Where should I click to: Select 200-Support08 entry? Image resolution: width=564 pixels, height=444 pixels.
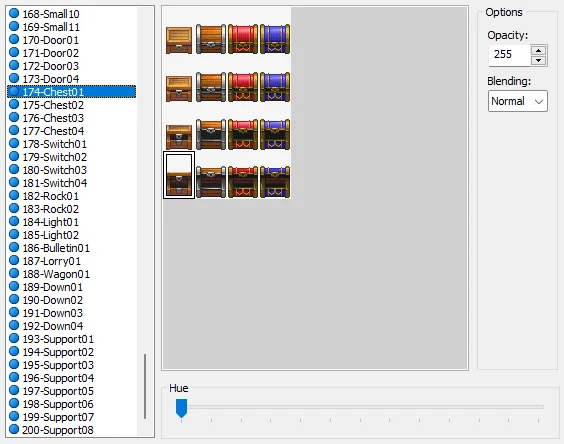tap(72, 430)
